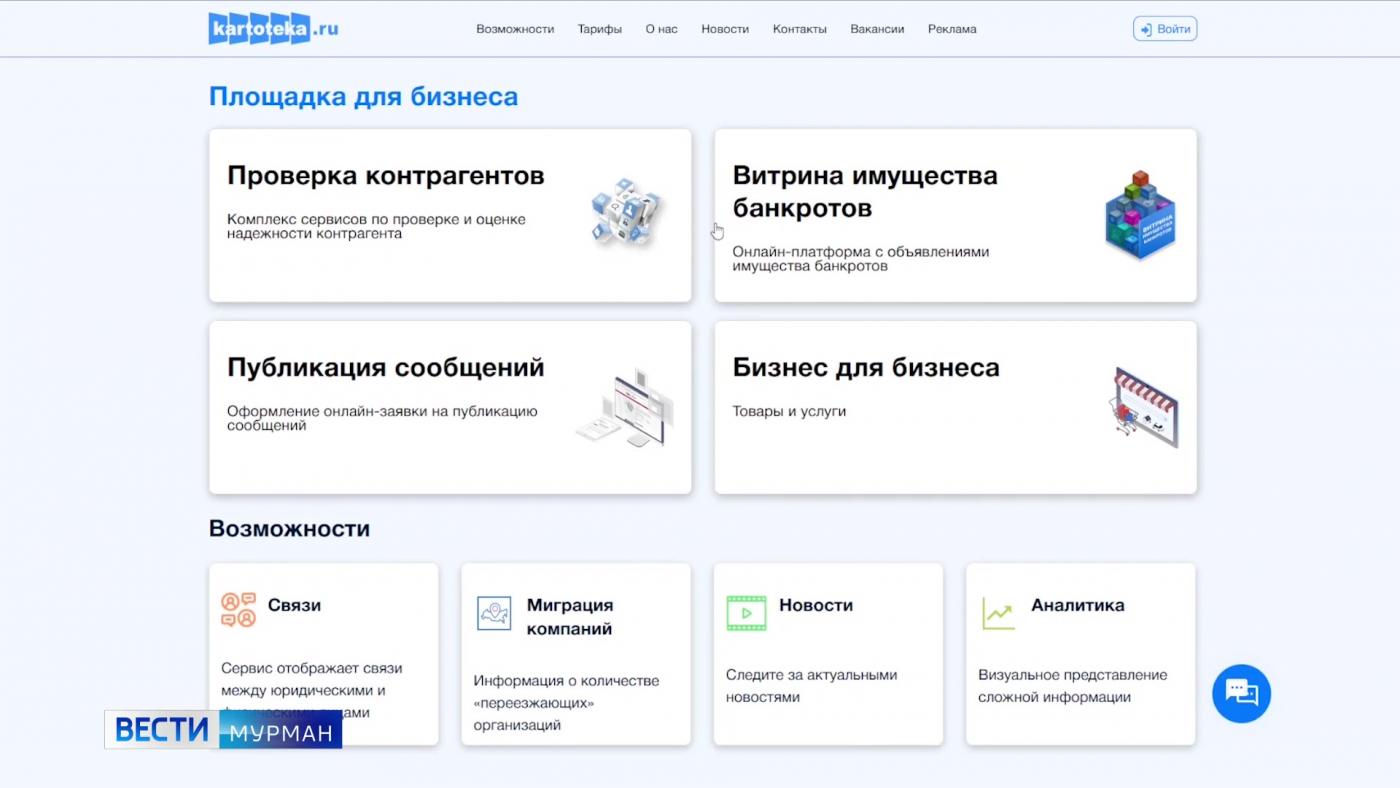Click 'Информация о количестве «переезжающих» организаций' text
The width and height of the screenshot is (1400, 788).
(x=566, y=703)
